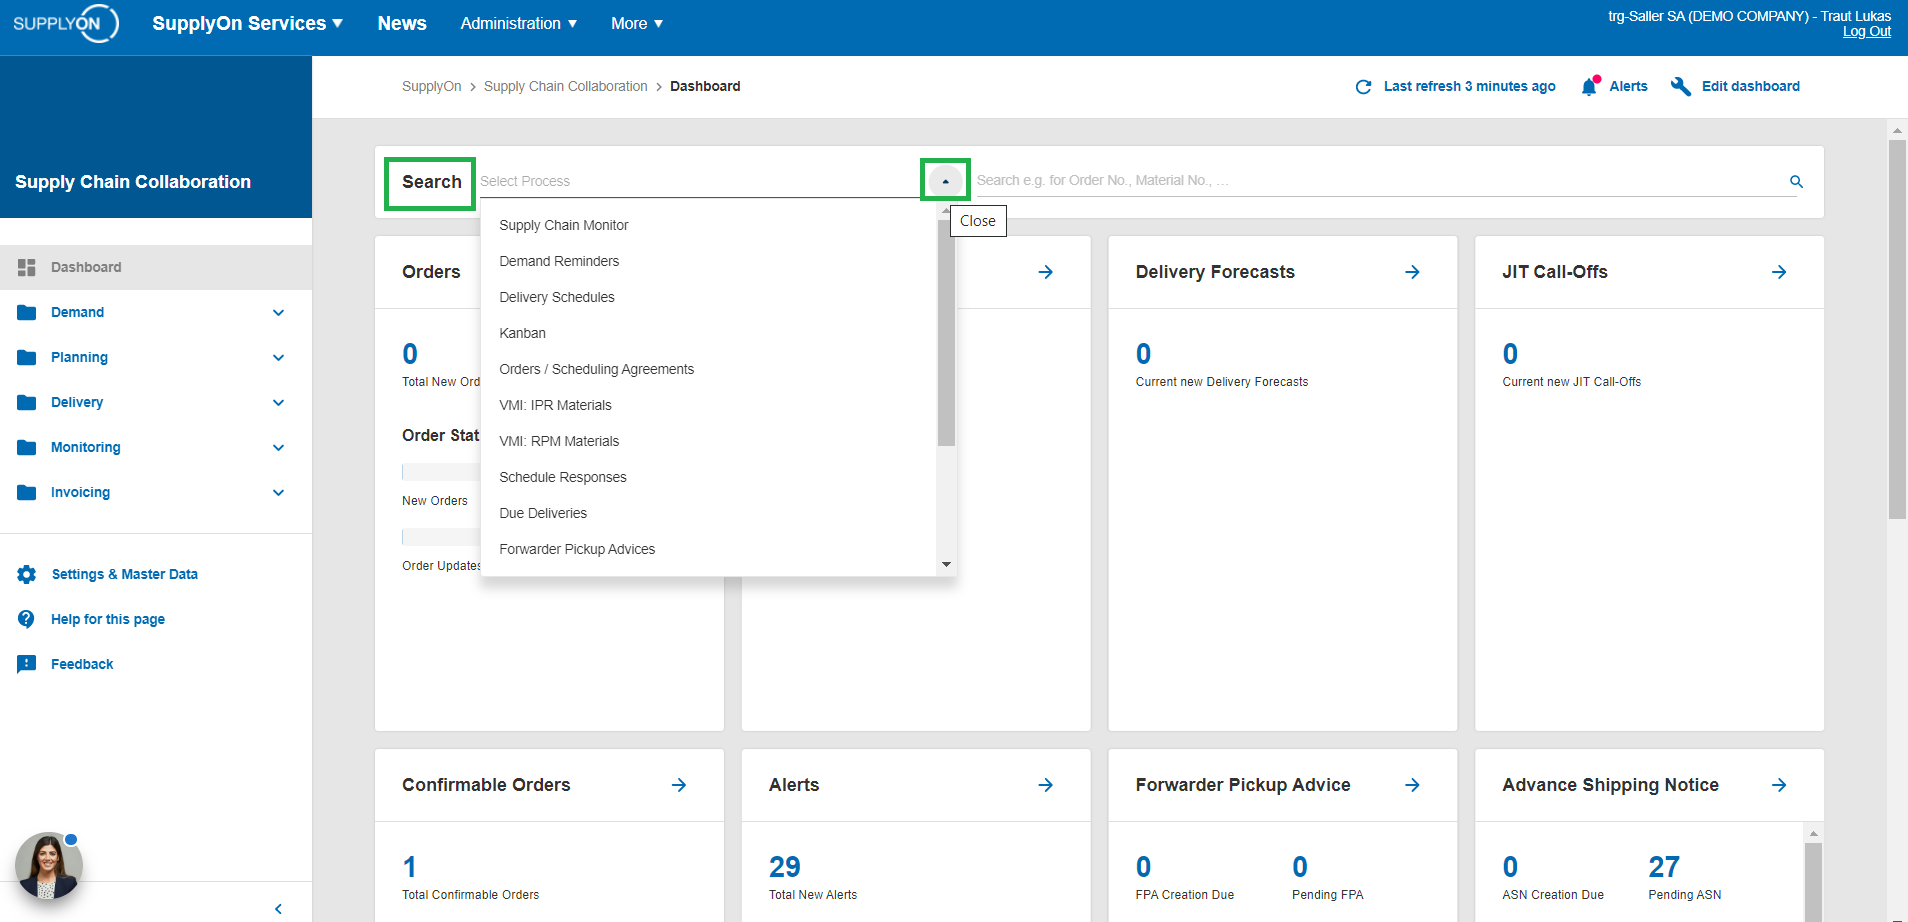Click the Monitoring folder icon
This screenshot has height=922, width=1908.
click(x=27, y=447)
